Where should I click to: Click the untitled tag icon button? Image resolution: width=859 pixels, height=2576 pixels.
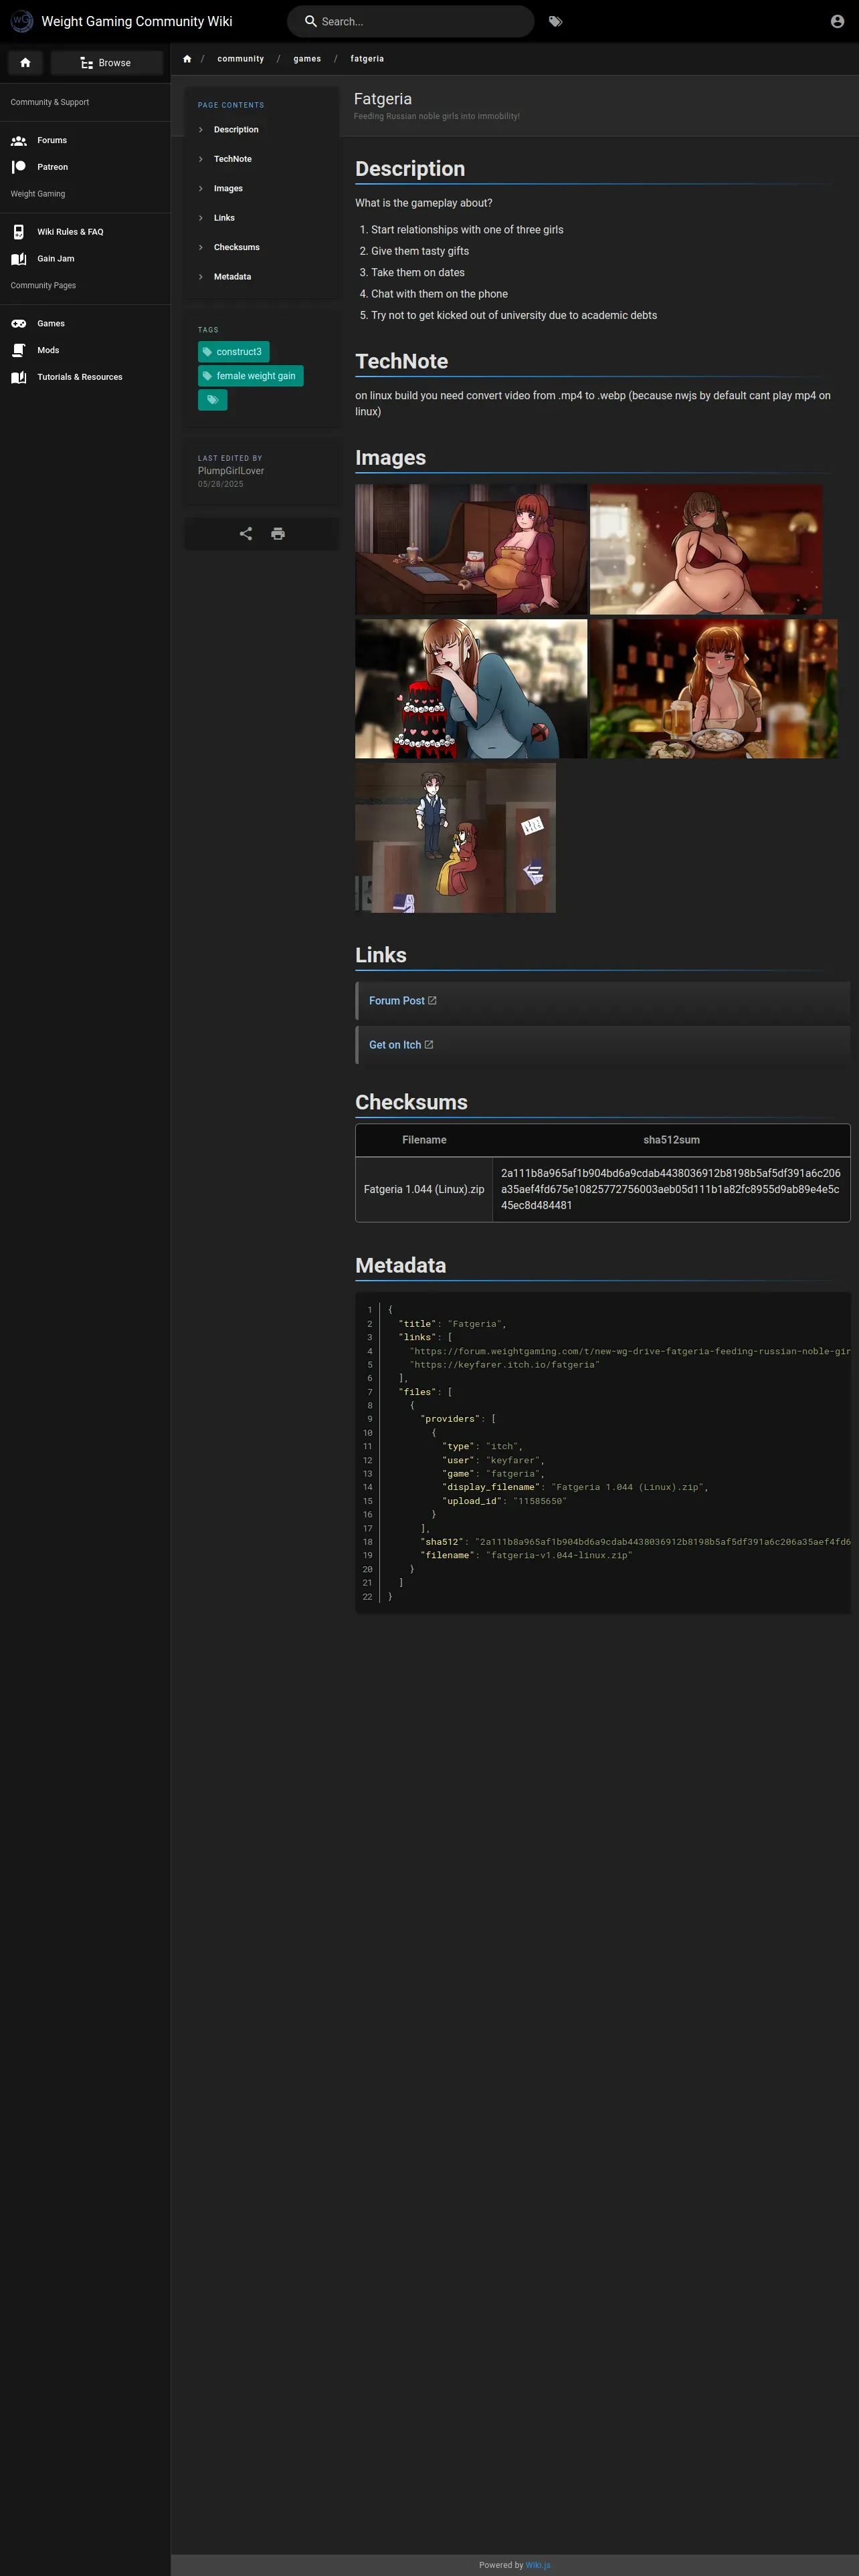pos(212,400)
